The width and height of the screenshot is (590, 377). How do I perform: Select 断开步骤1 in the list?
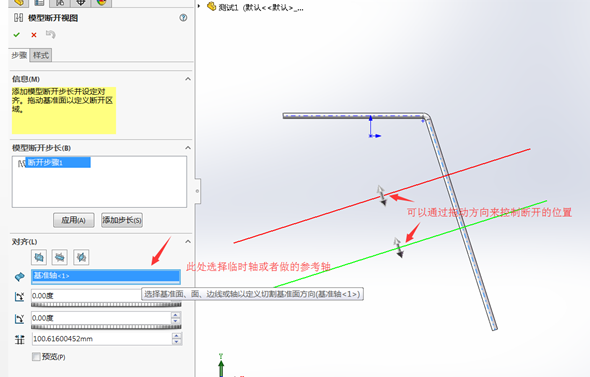[x=58, y=163]
